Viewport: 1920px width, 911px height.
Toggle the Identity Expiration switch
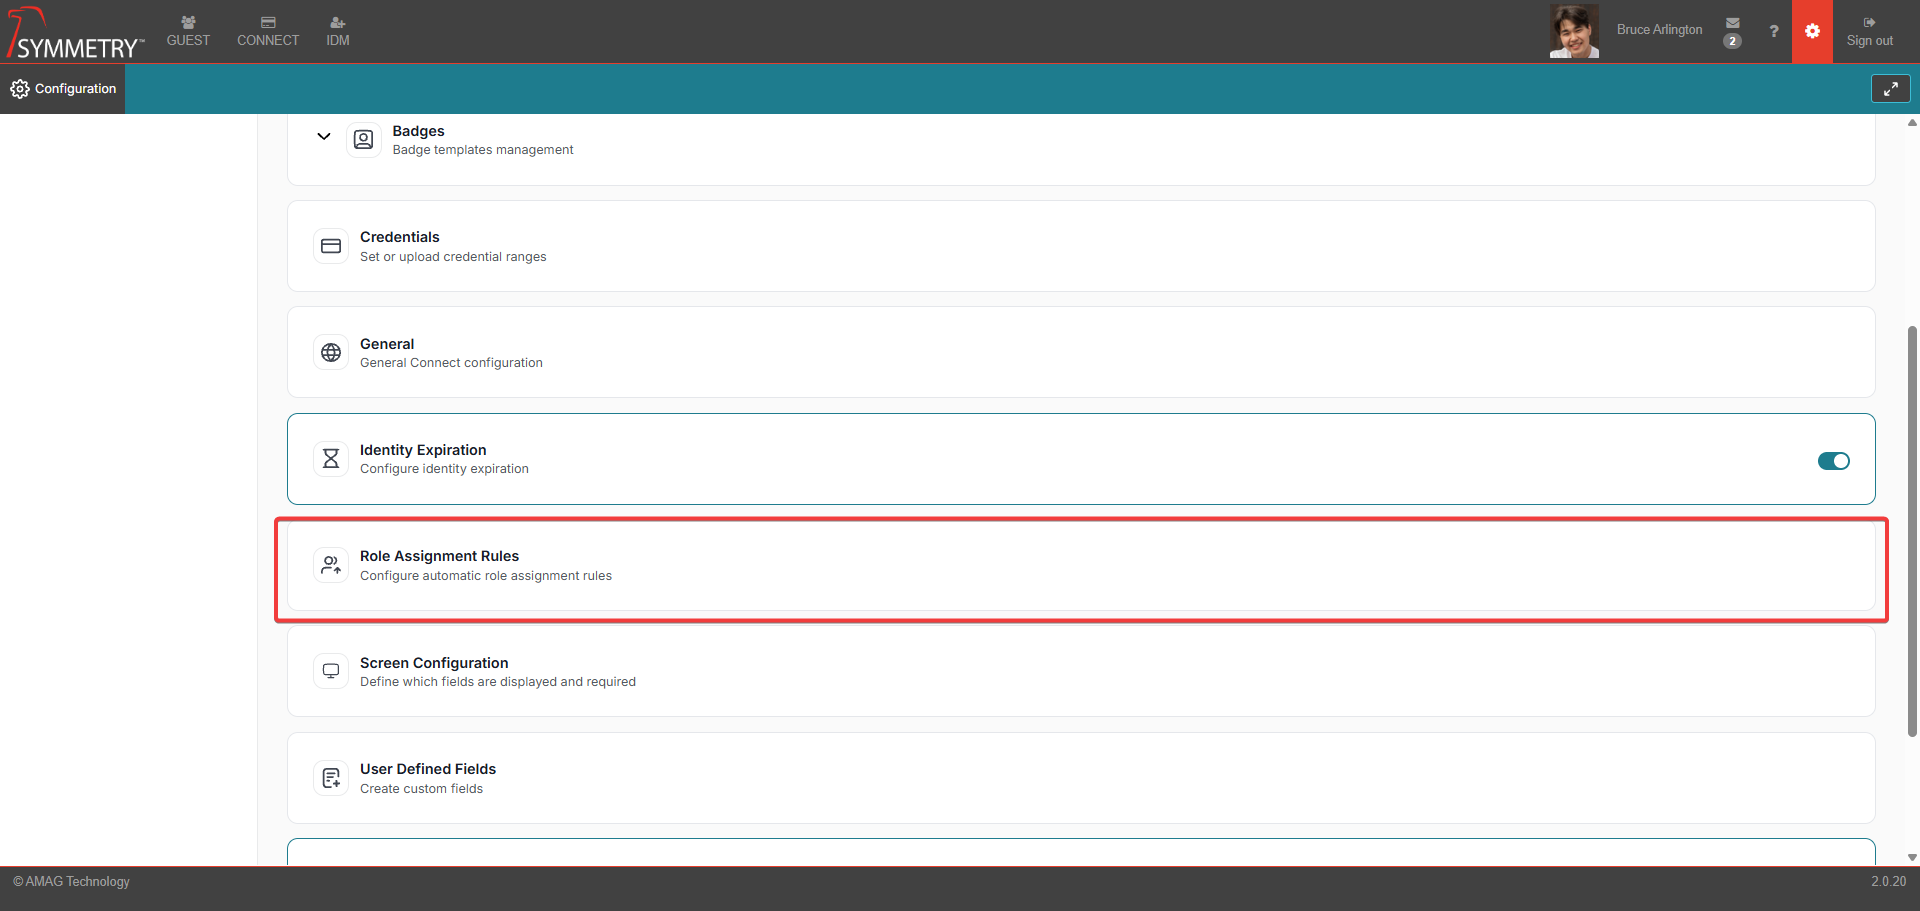coord(1833,461)
